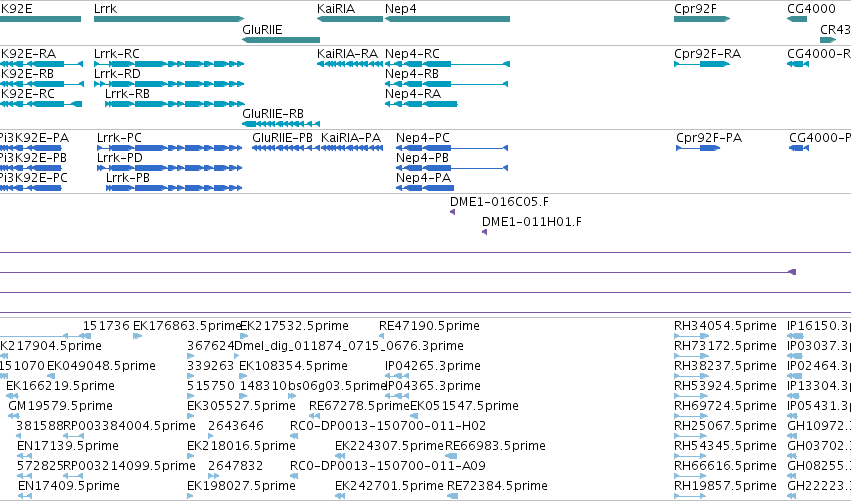Select the EK224307.5prime label
The image size is (851, 501).
[x=389, y=446]
